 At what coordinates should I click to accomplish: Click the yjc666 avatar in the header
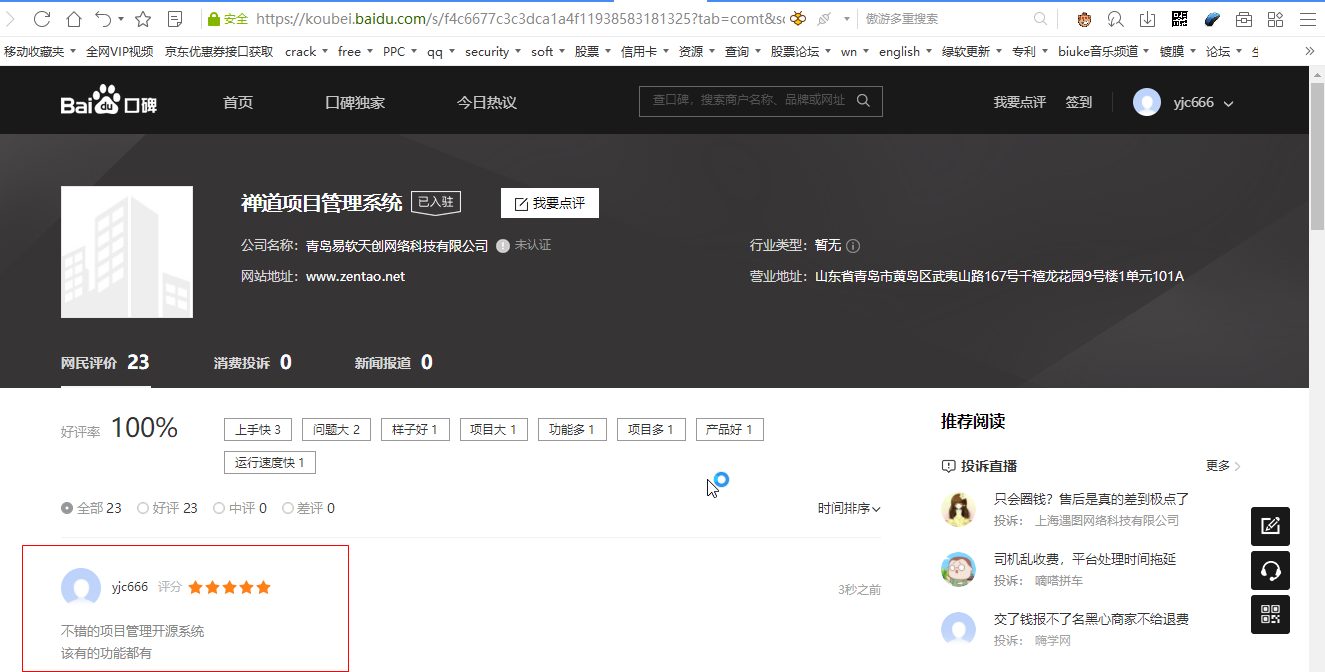point(1147,102)
